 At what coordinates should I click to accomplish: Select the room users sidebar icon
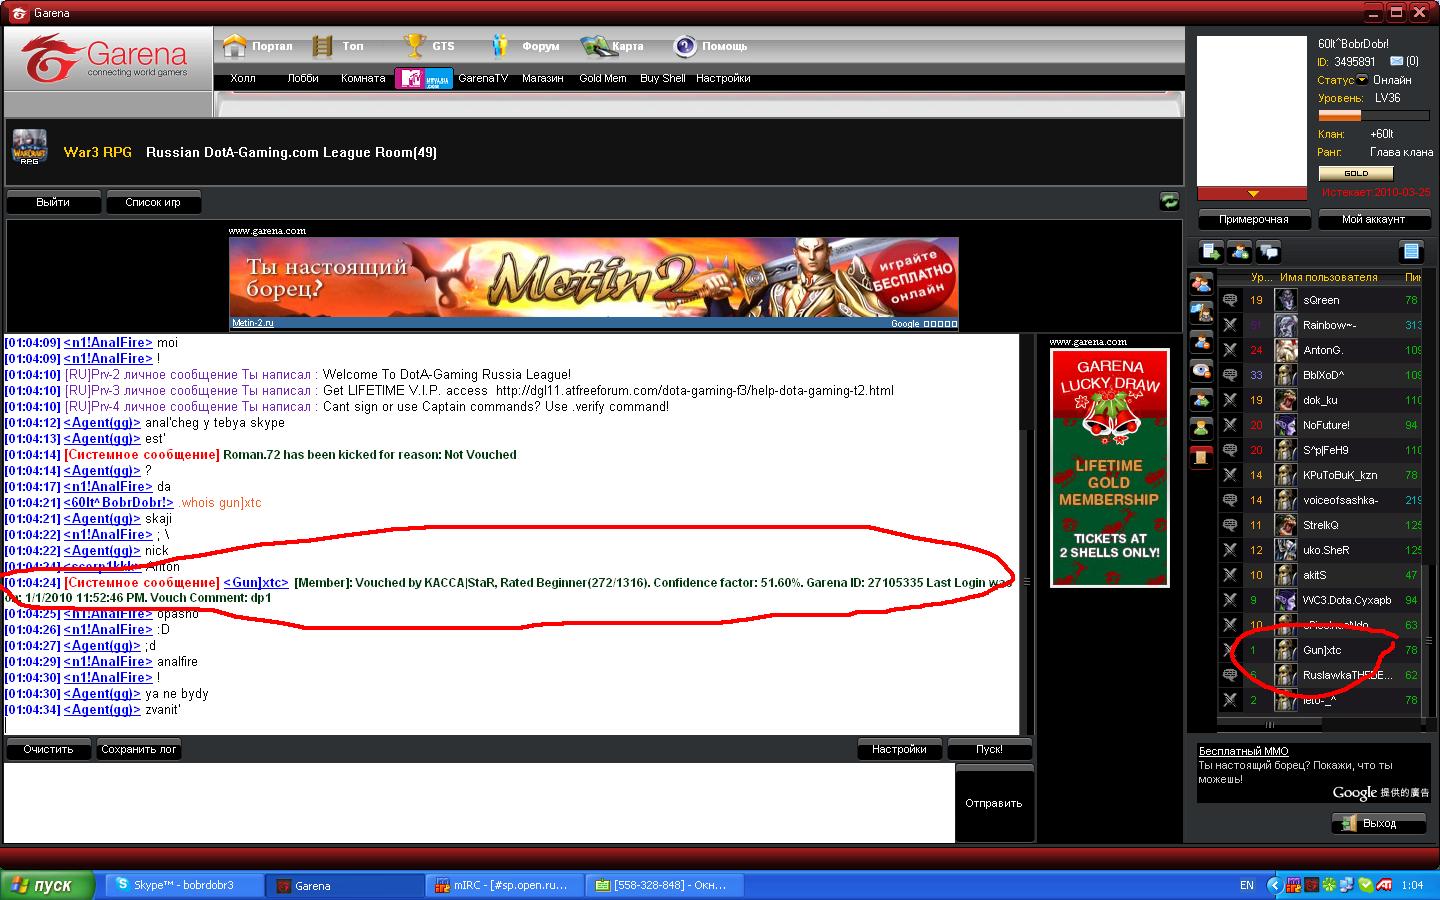tap(1201, 284)
